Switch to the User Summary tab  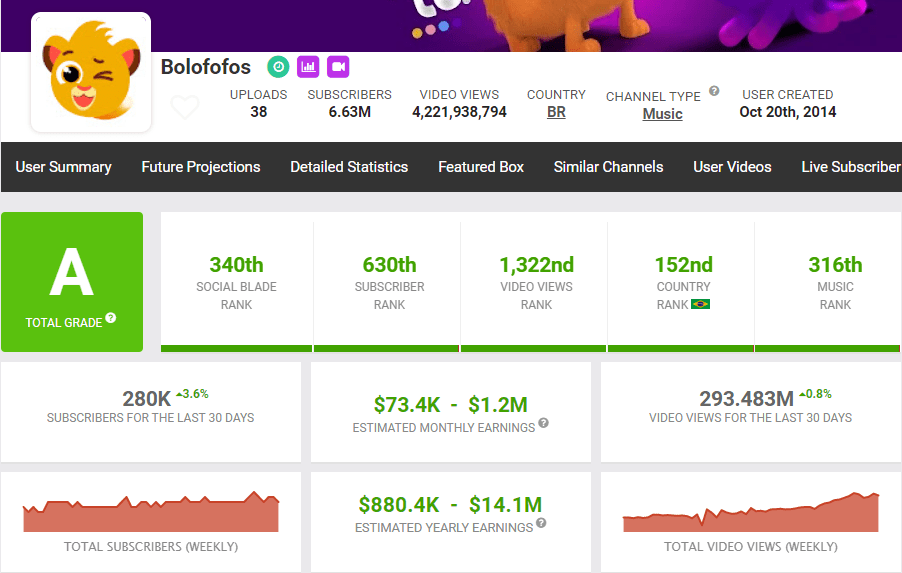click(63, 167)
